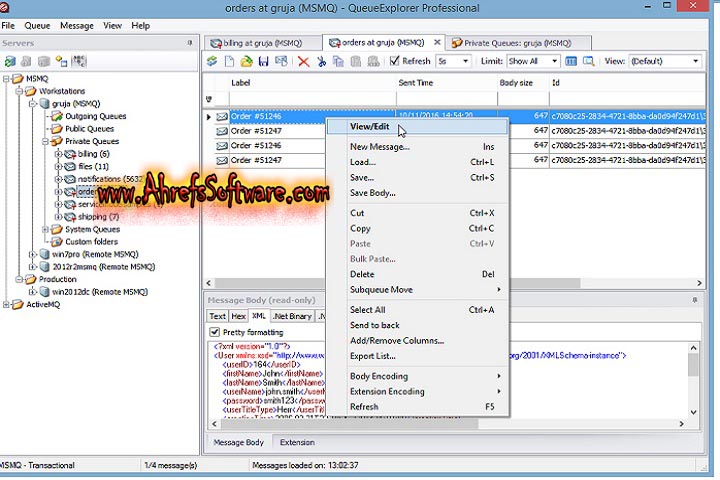Click the blue floppy disk Save icon
Image resolution: width=720 pixels, height=480 pixels.
[x=263, y=62]
